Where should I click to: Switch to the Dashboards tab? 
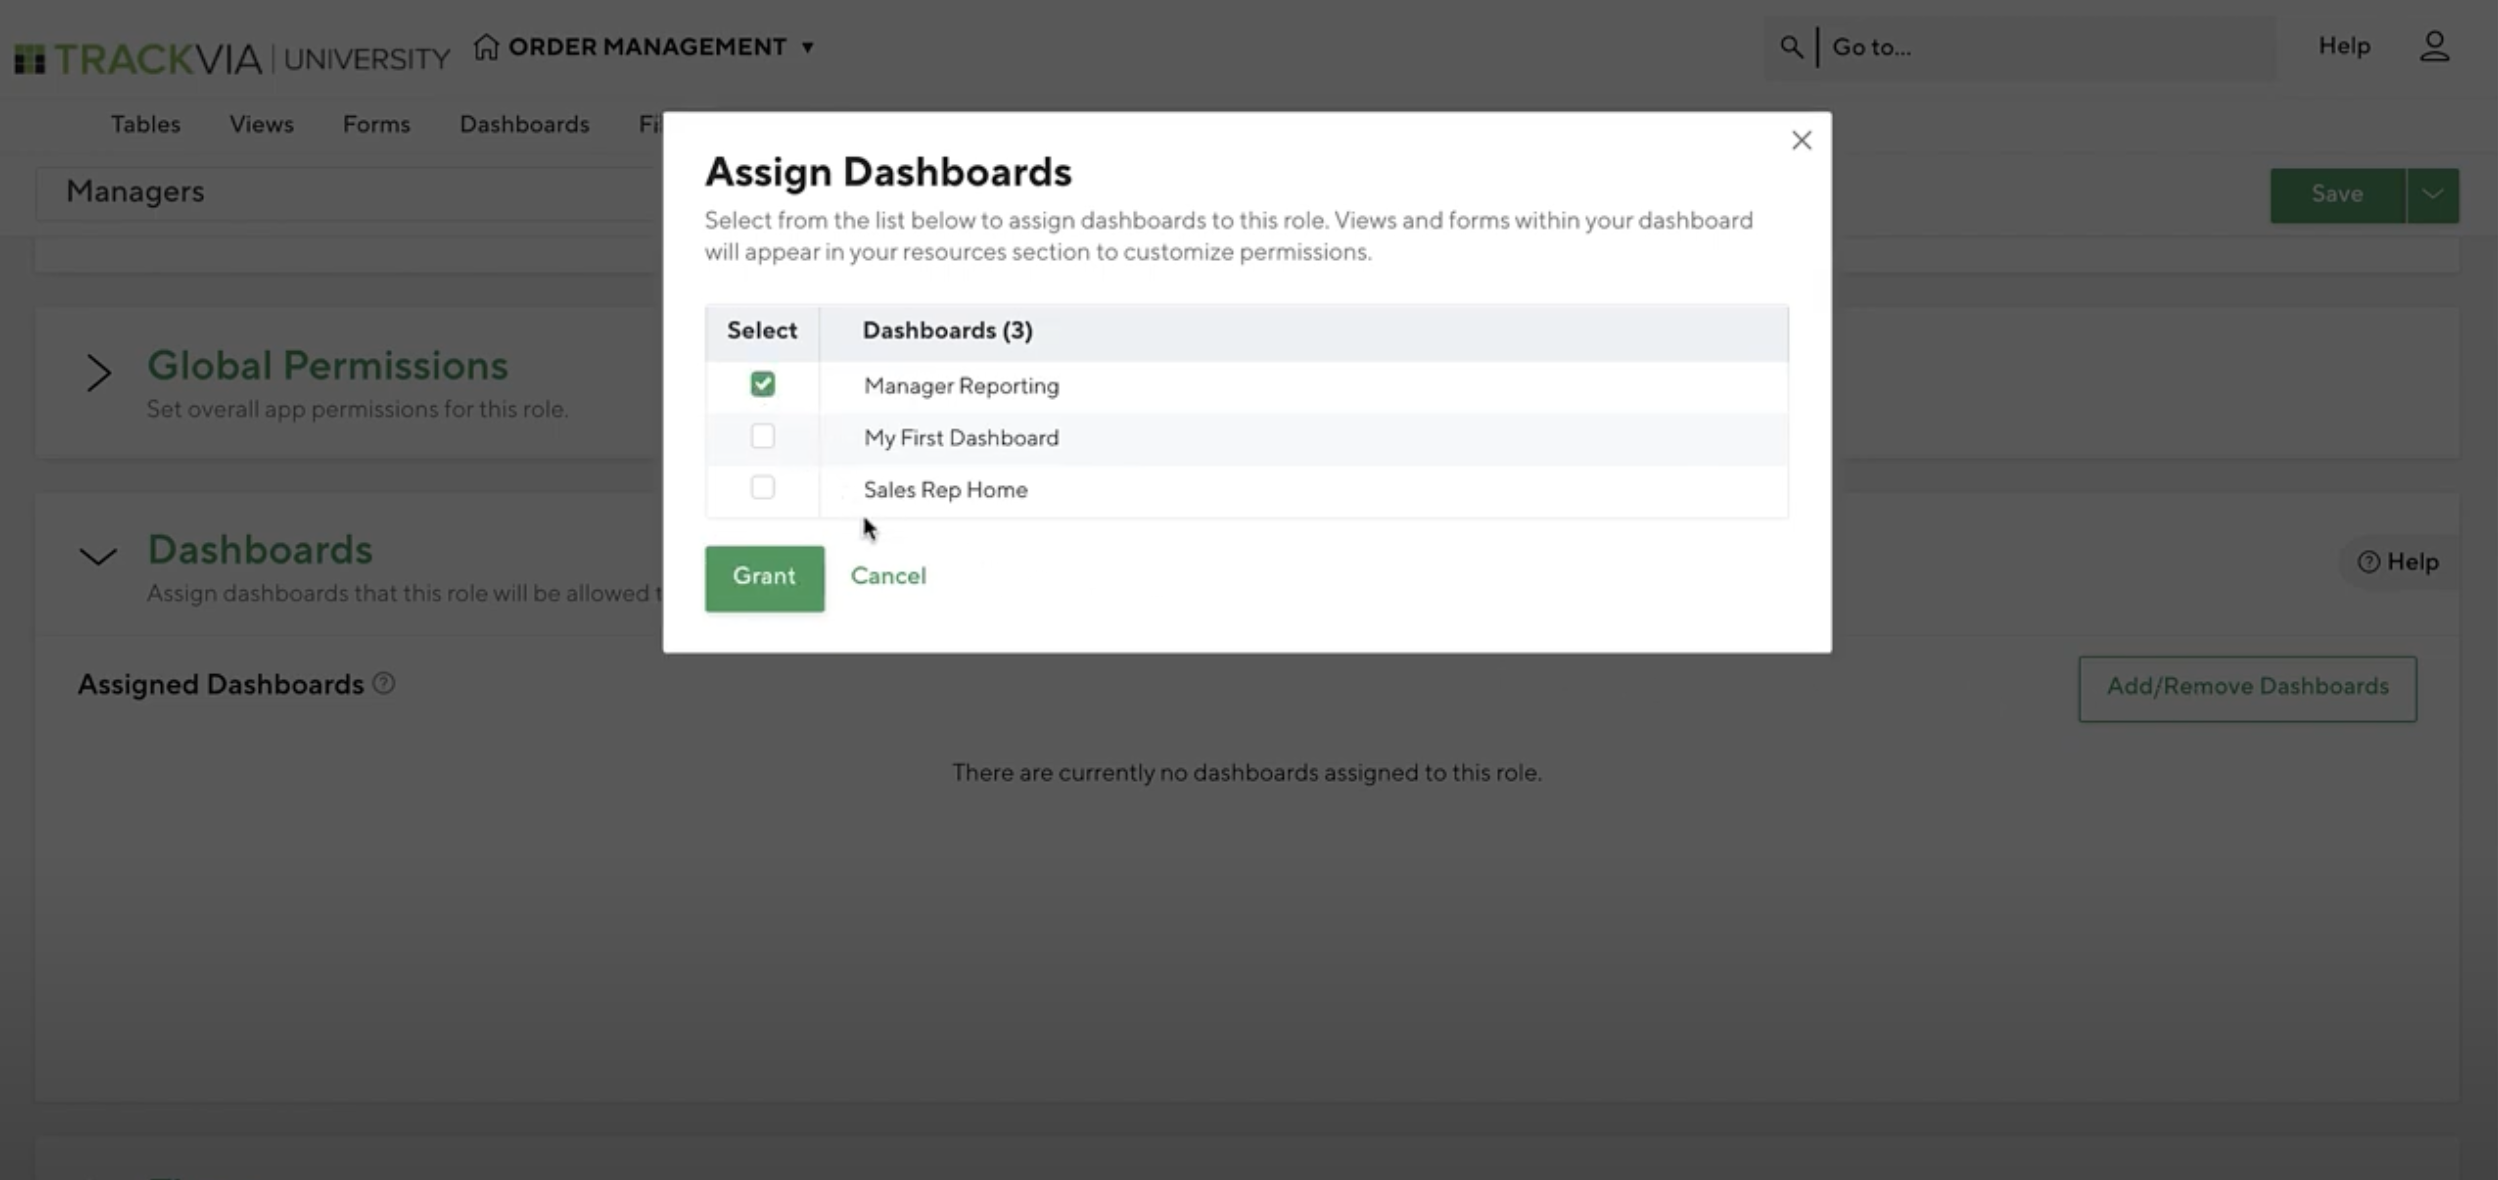tap(524, 124)
